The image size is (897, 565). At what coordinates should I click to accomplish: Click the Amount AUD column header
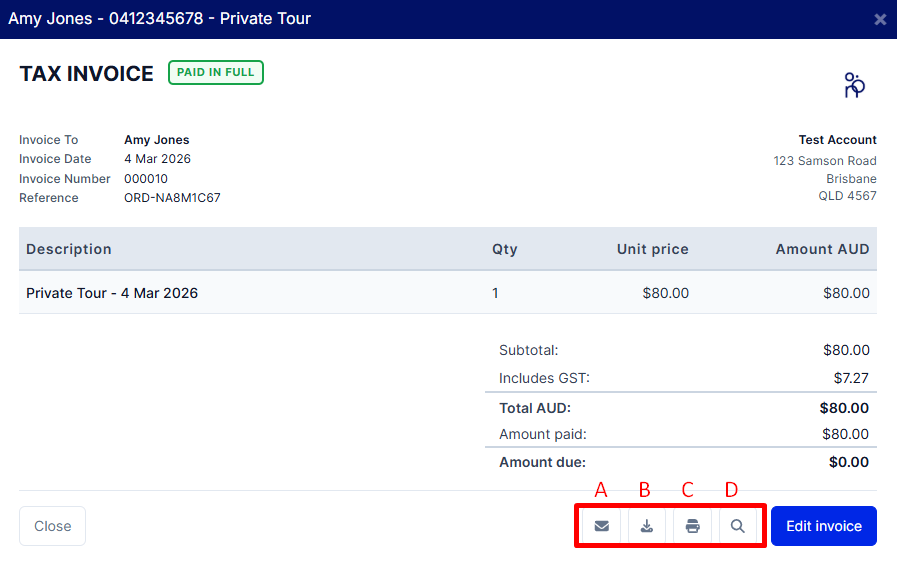tap(822, 249)
